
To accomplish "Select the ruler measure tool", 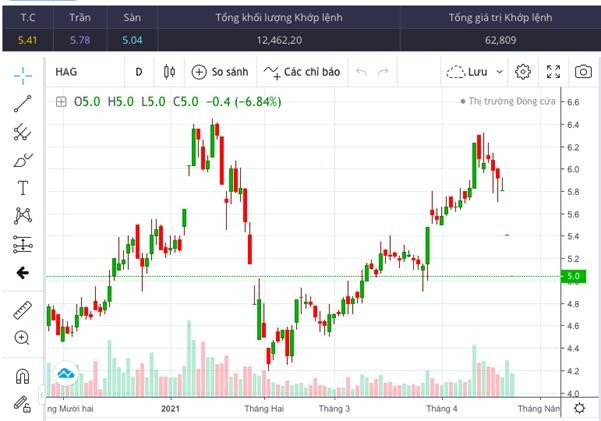I will (x=22, y=311).
